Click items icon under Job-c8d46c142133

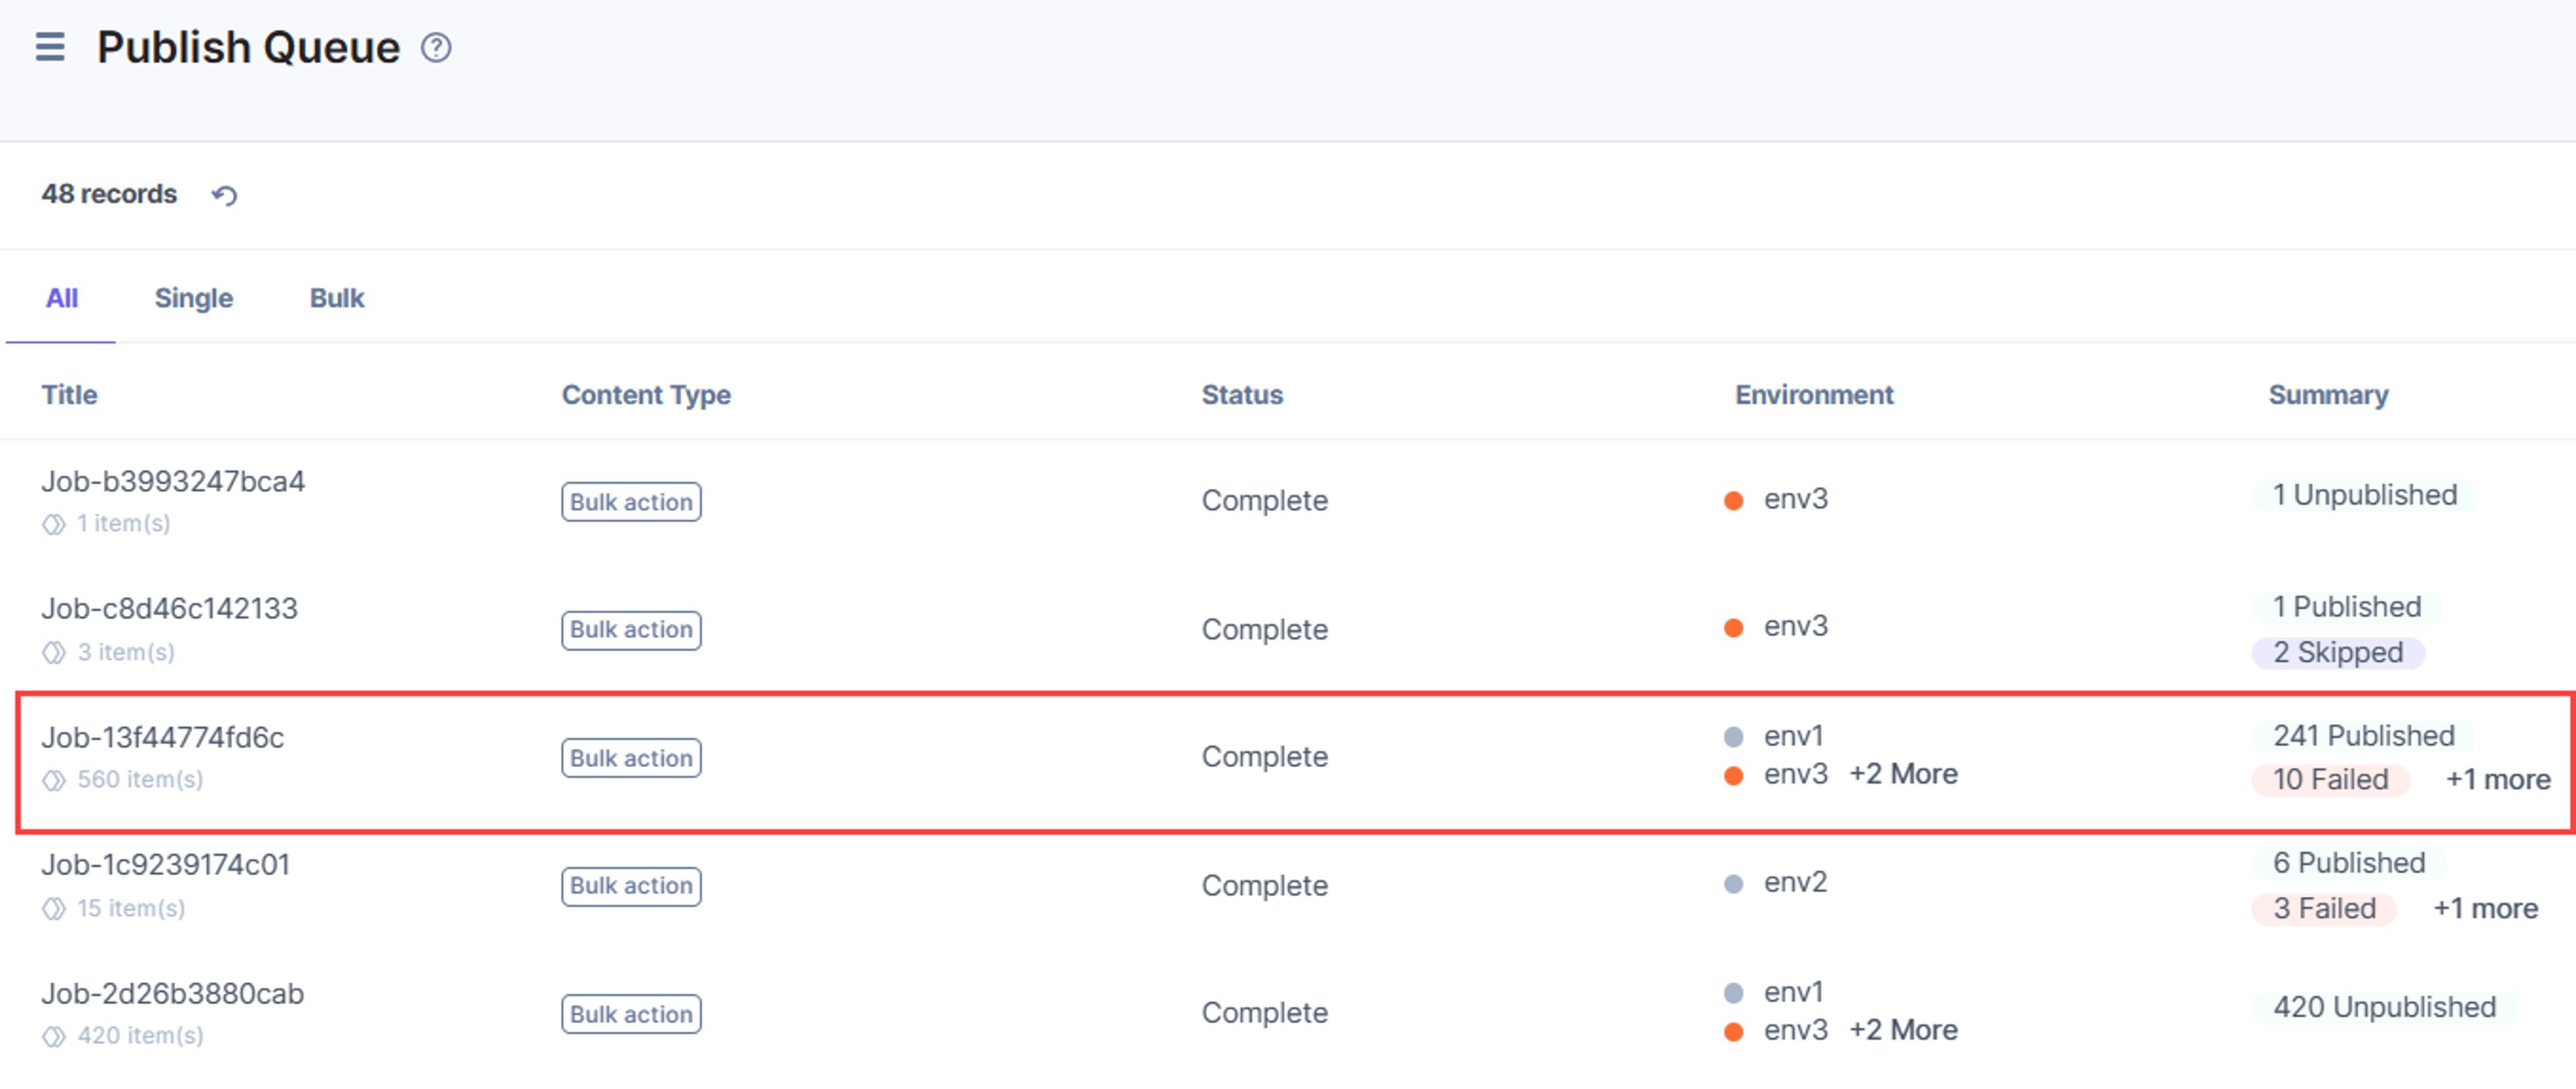click(x=54, y=653)
